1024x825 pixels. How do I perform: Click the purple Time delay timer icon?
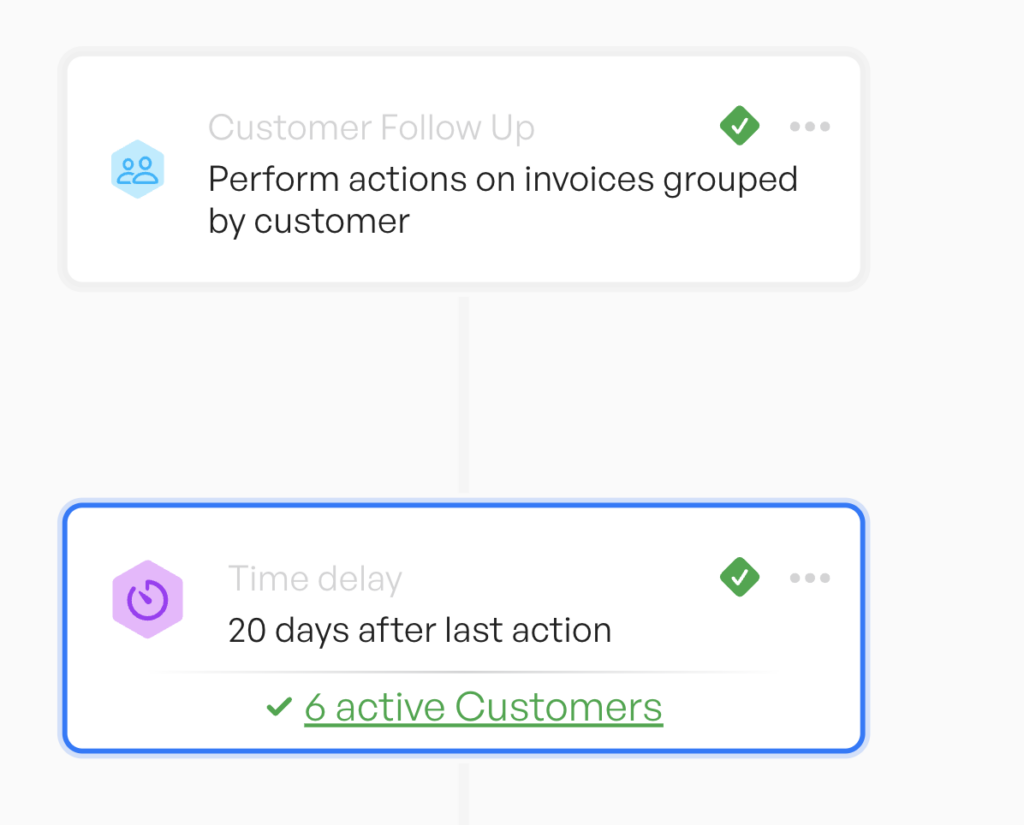click(148, 599)
